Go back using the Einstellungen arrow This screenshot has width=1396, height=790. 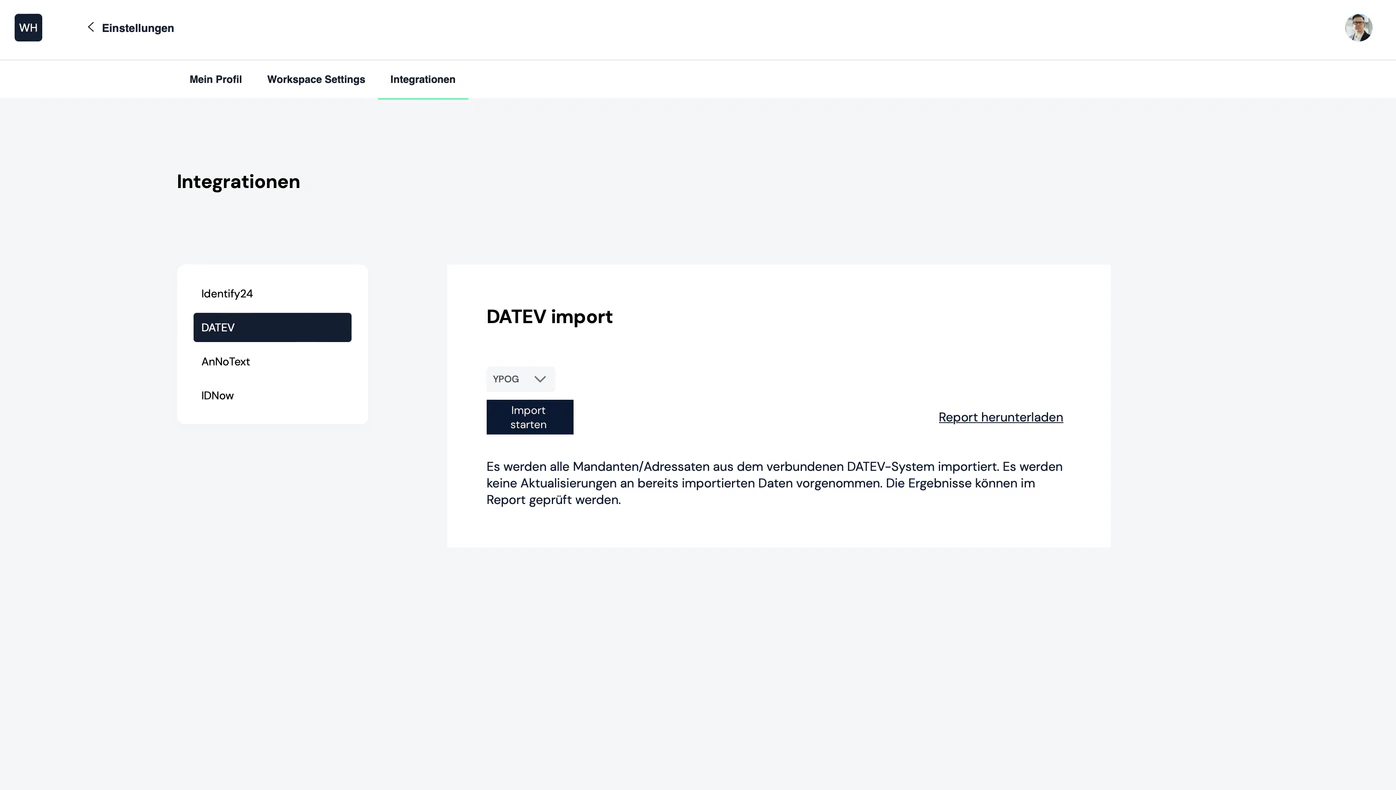pos(90,27)
